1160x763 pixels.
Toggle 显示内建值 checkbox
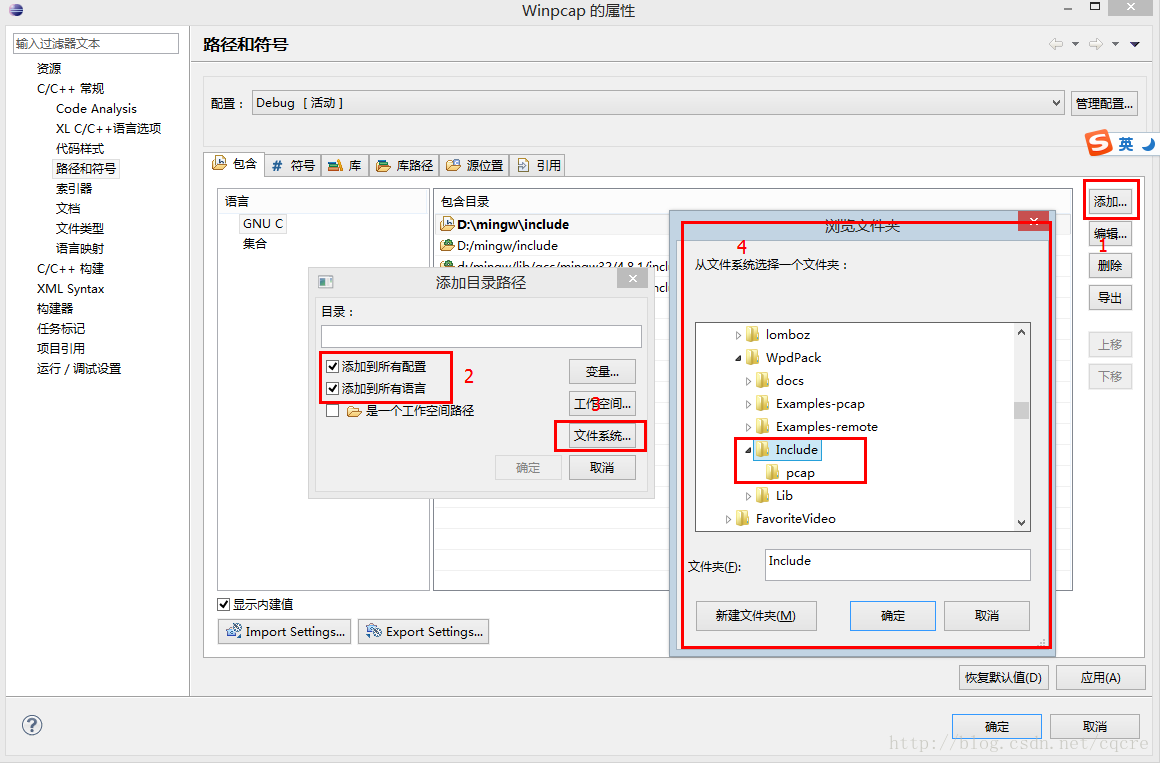[223, 605]
